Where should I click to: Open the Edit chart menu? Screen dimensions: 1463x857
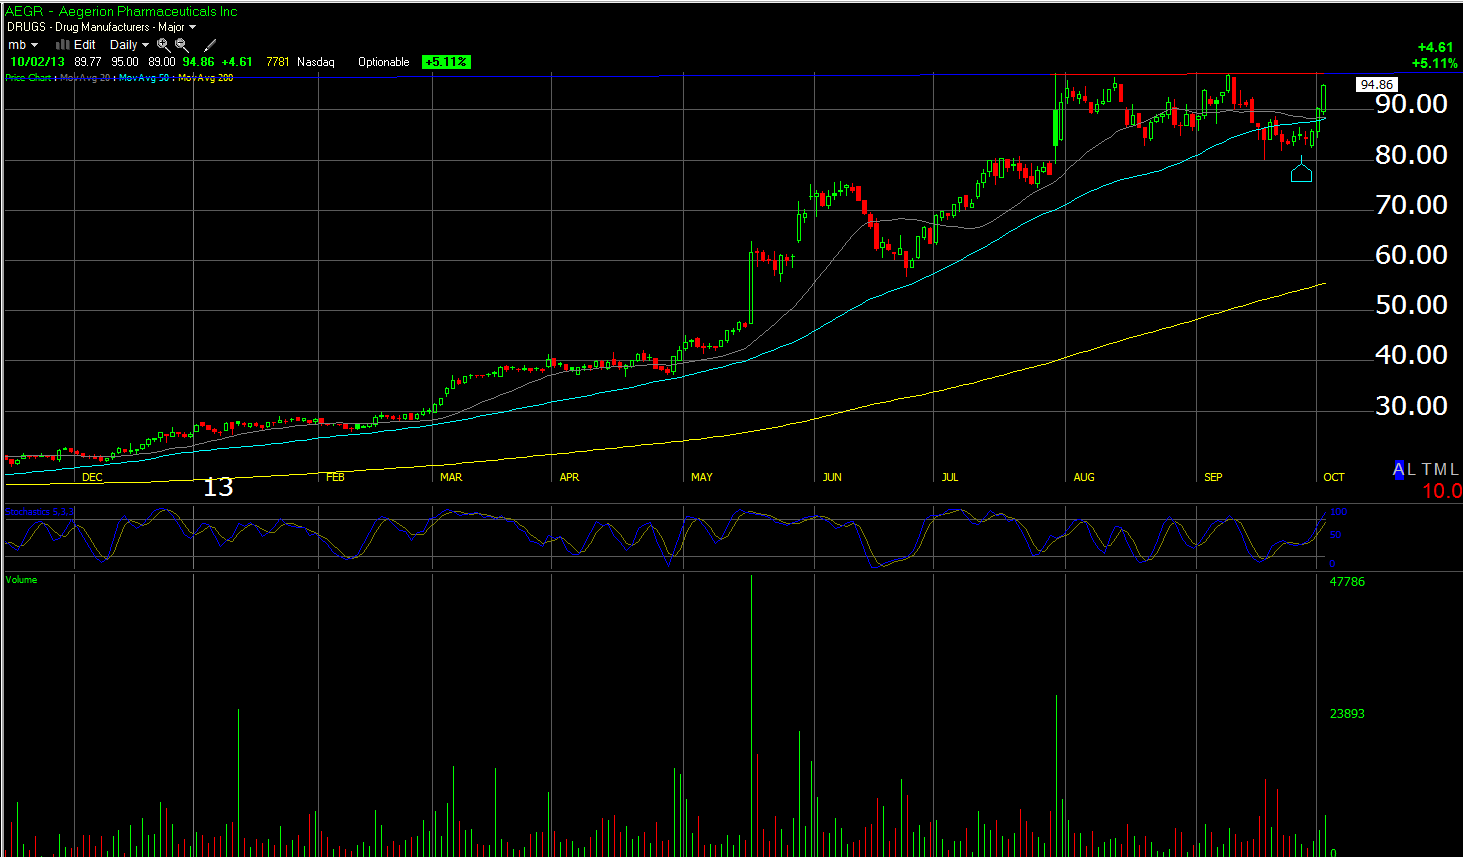coord(85,45)
